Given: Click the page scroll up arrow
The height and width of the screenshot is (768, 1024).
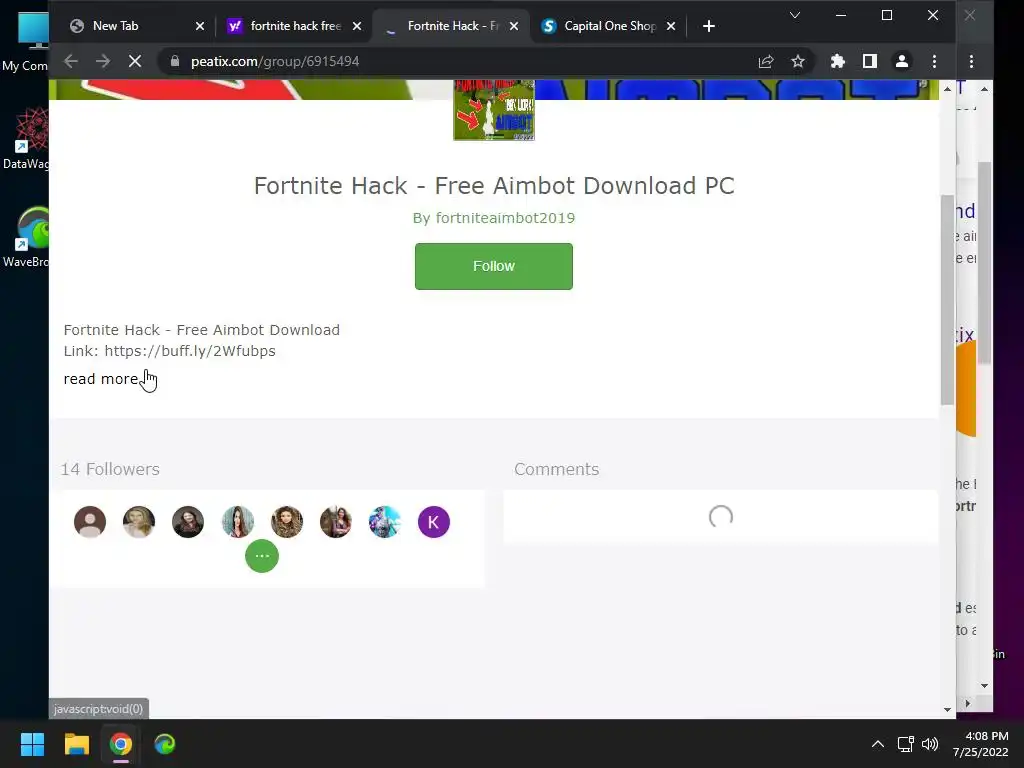Looking at the screenshot, I should 948,88.
